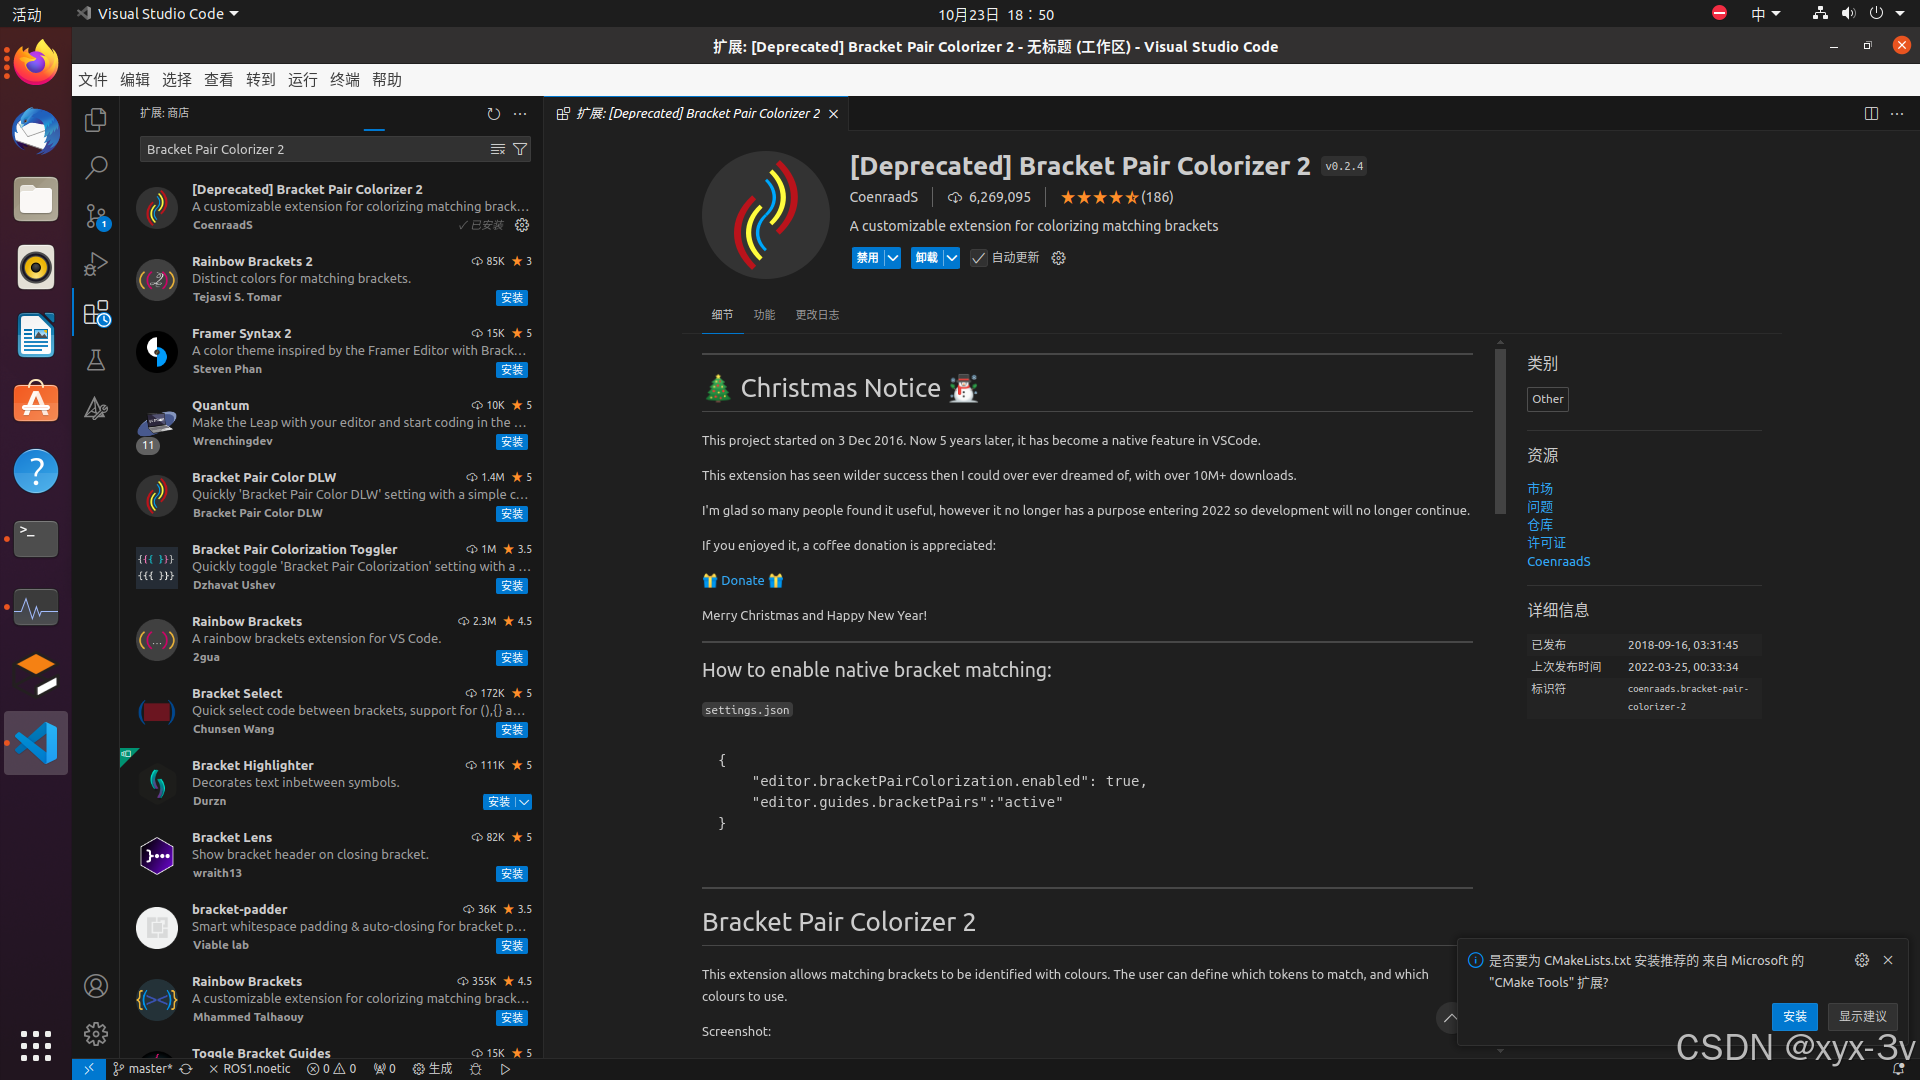Expand the disable button dropdown arrow

tap(892, 258)
